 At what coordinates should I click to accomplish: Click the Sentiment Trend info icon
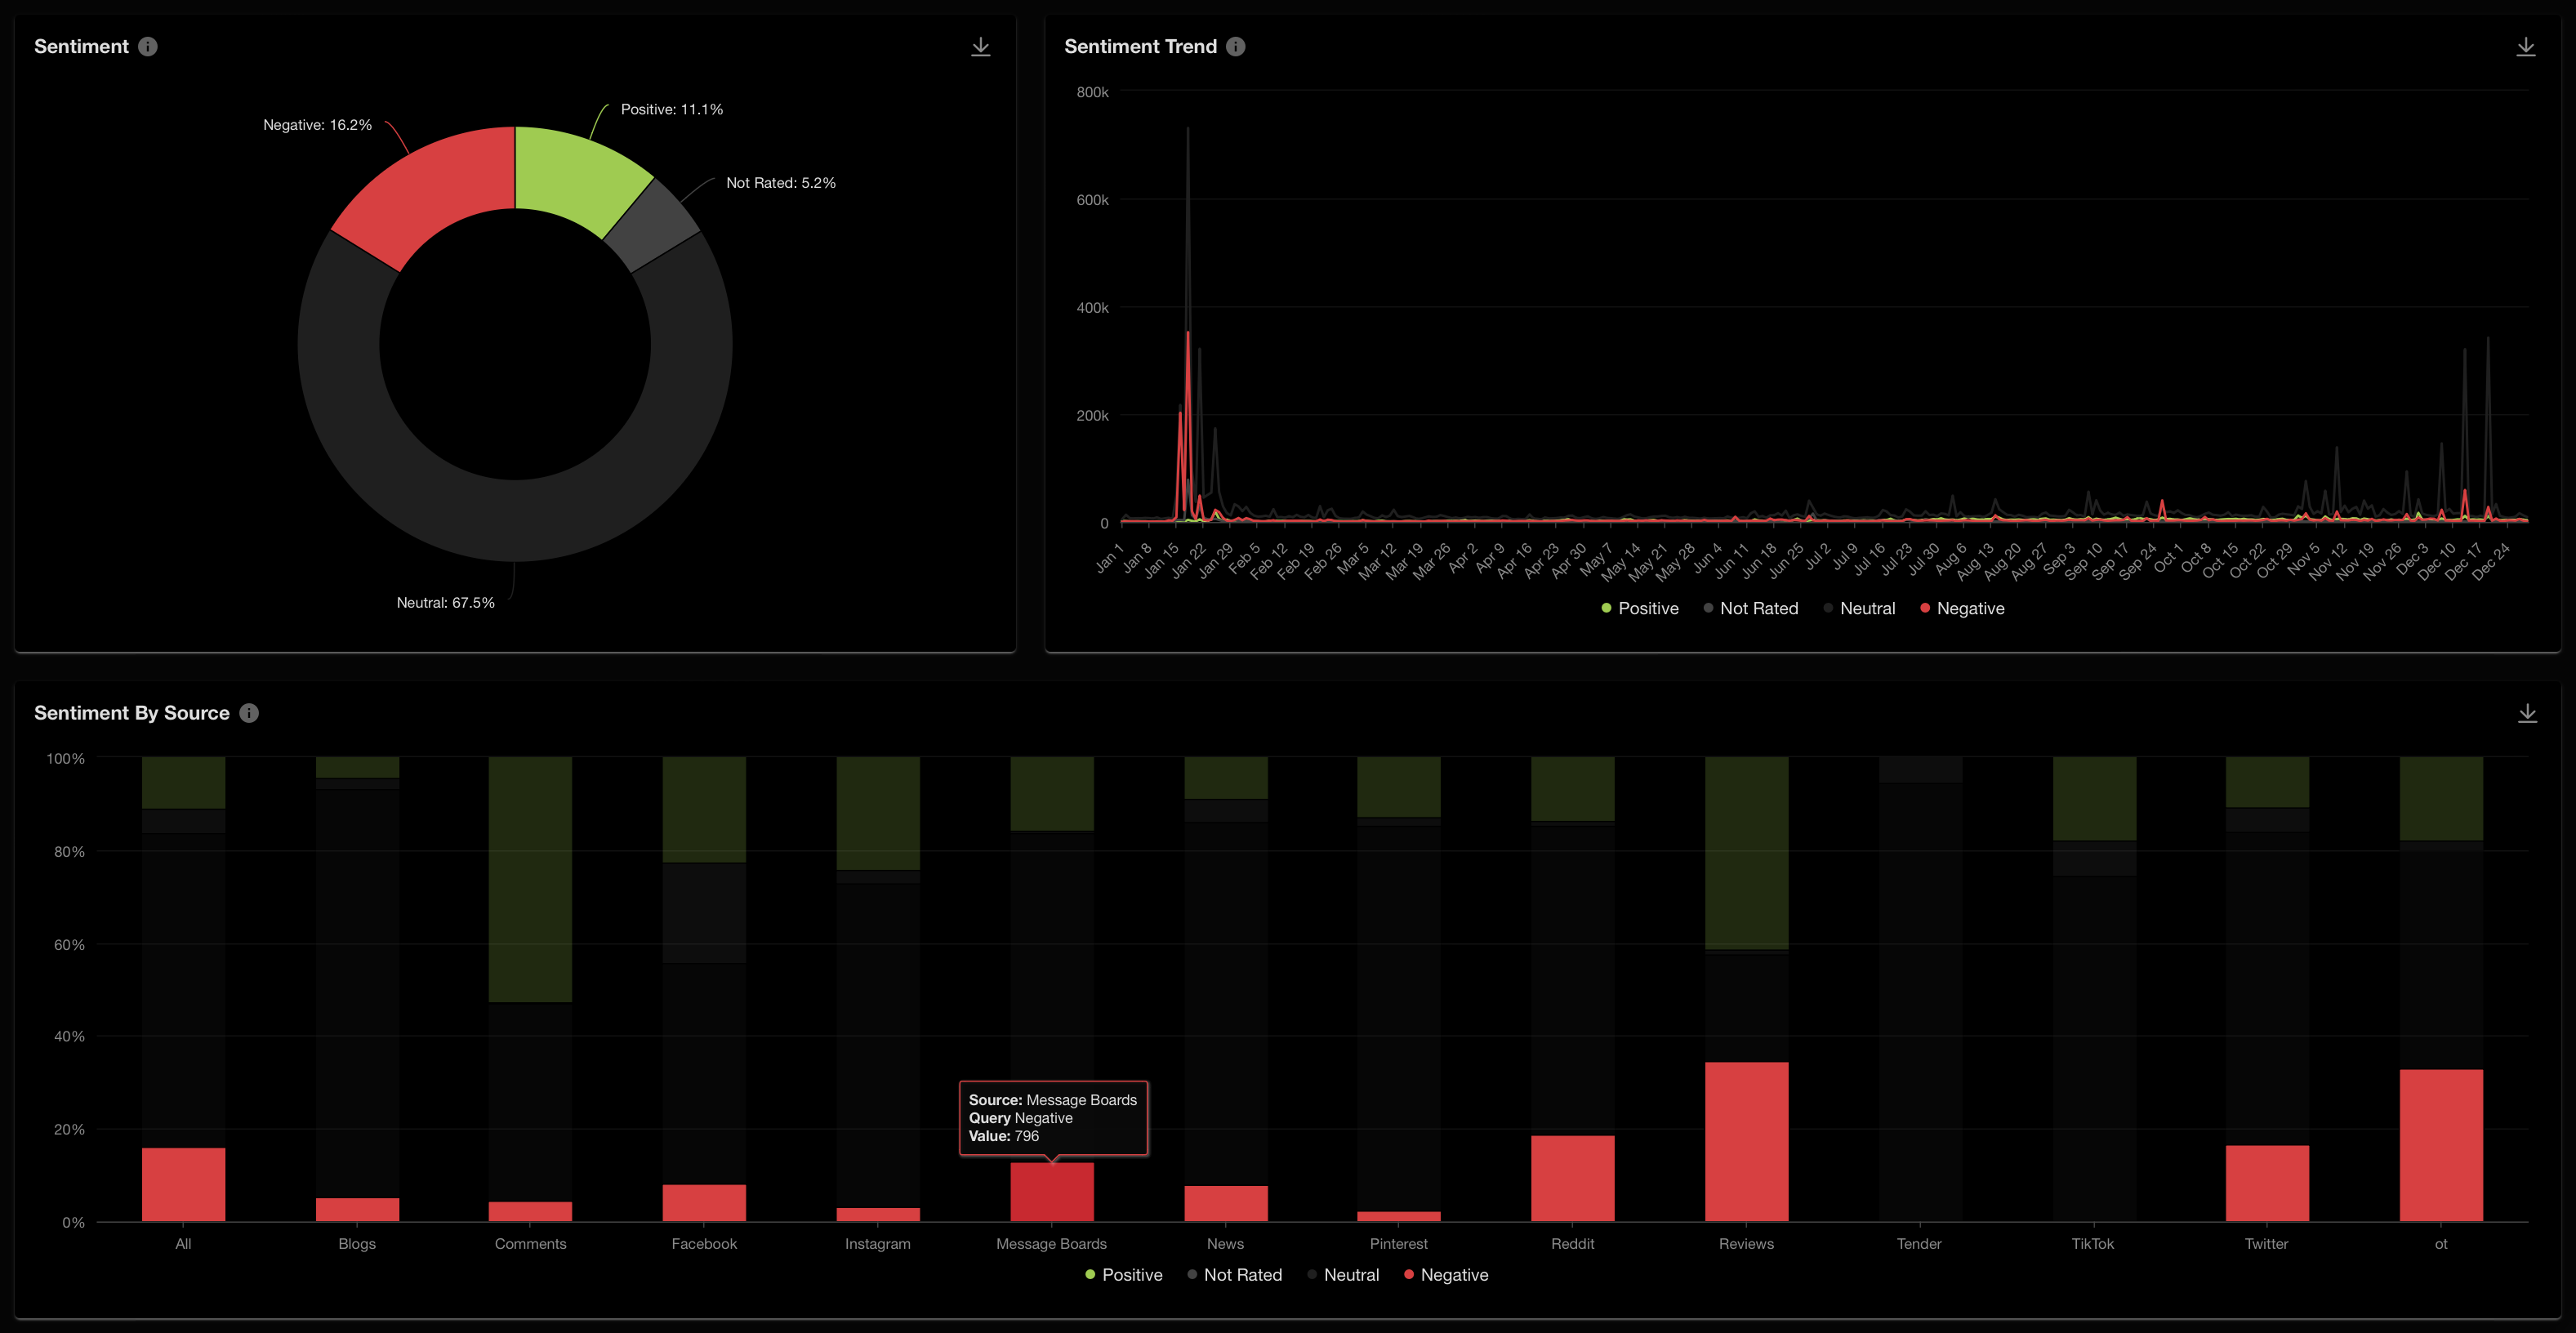coord(1234,46)
